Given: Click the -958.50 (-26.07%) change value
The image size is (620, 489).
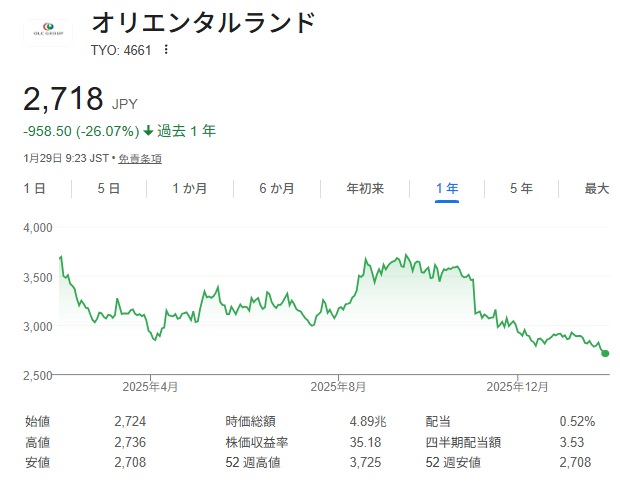Looking at the screenshot, I should (x=81, y=131).
